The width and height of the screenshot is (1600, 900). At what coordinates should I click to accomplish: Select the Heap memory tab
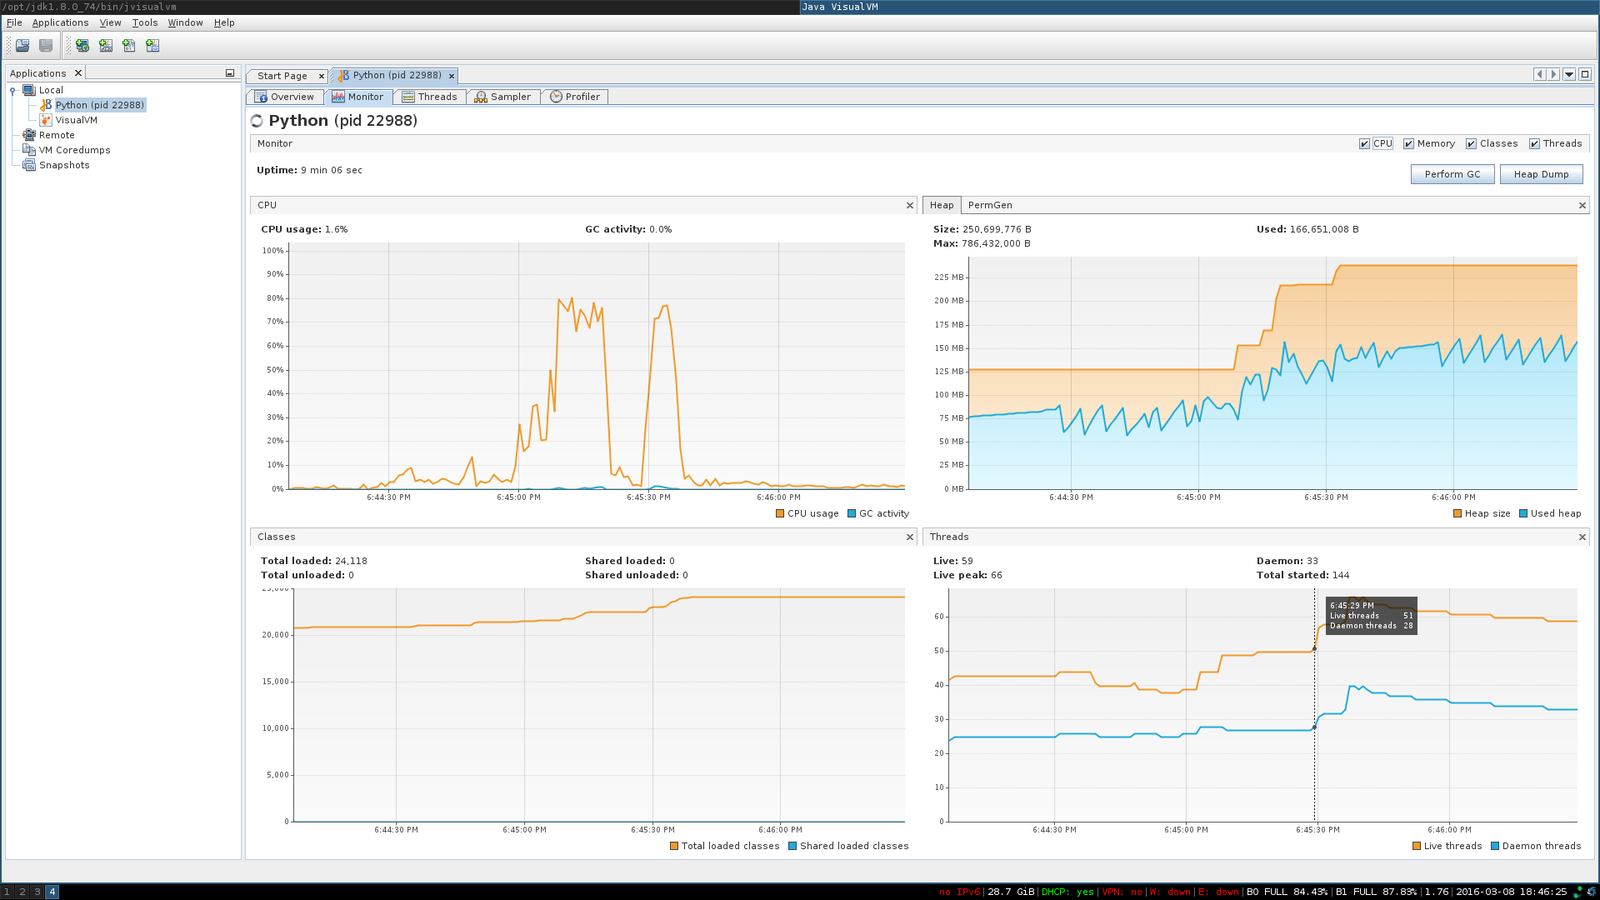coord(941,205)
